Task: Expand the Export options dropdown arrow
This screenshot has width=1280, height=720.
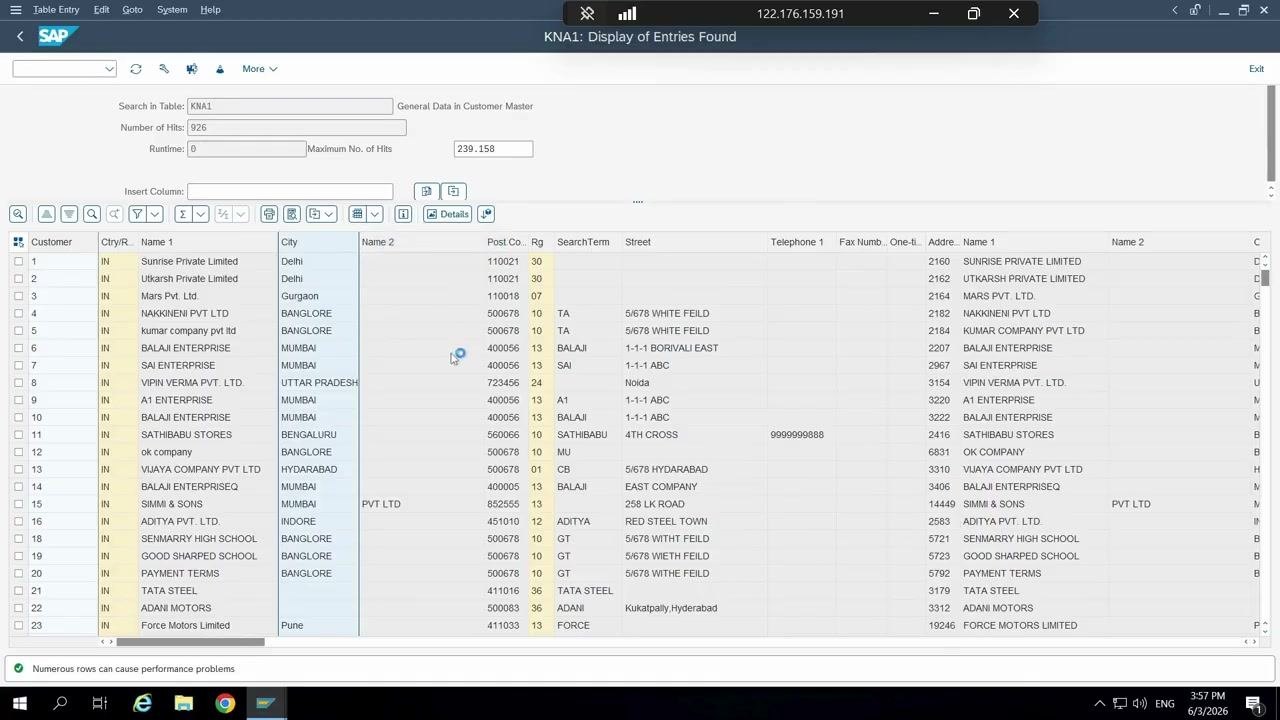Action: click(x=329, y=214)
